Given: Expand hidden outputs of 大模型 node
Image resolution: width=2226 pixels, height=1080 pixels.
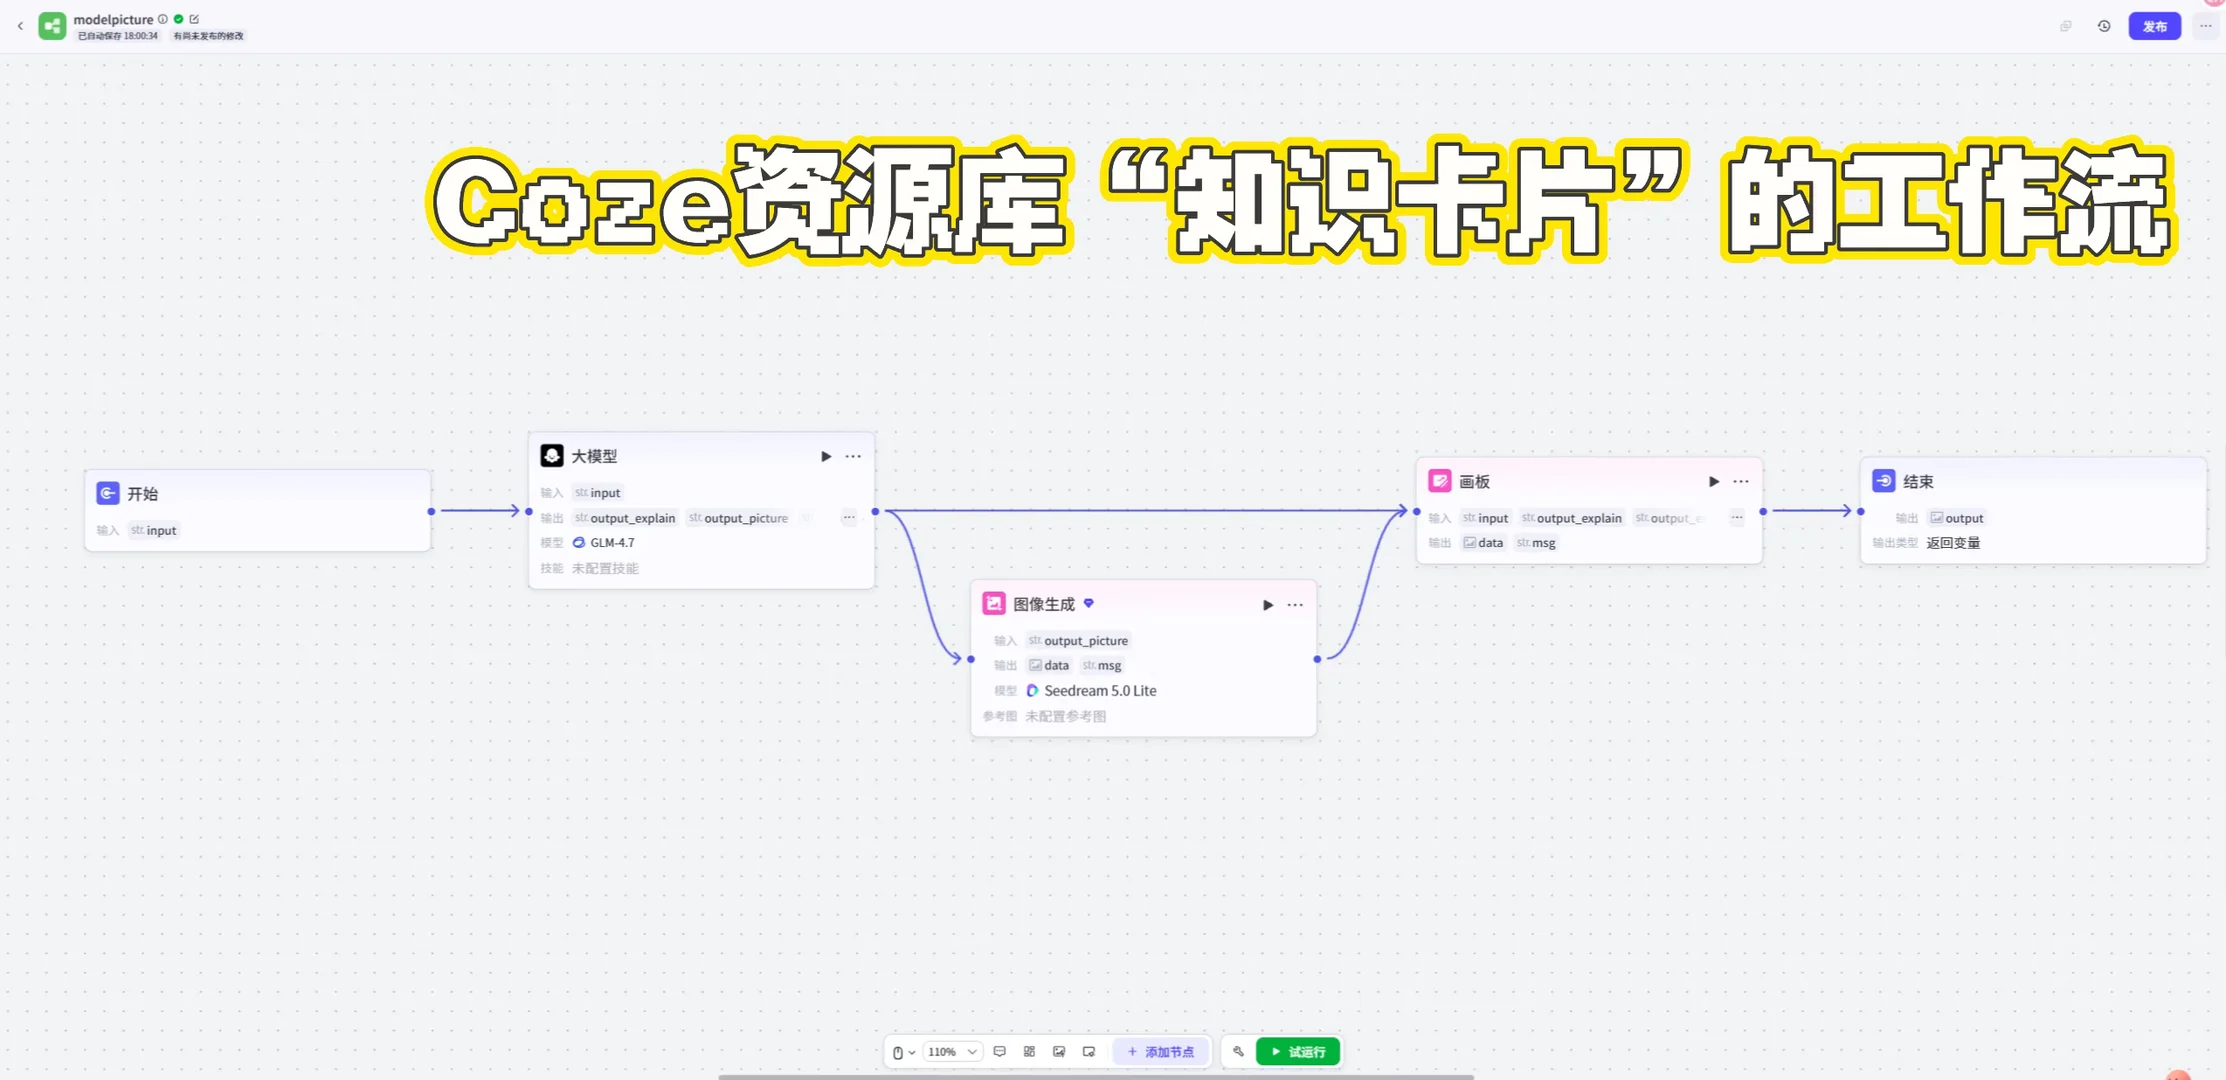Looking at the screenshot, I should [848, 518].
